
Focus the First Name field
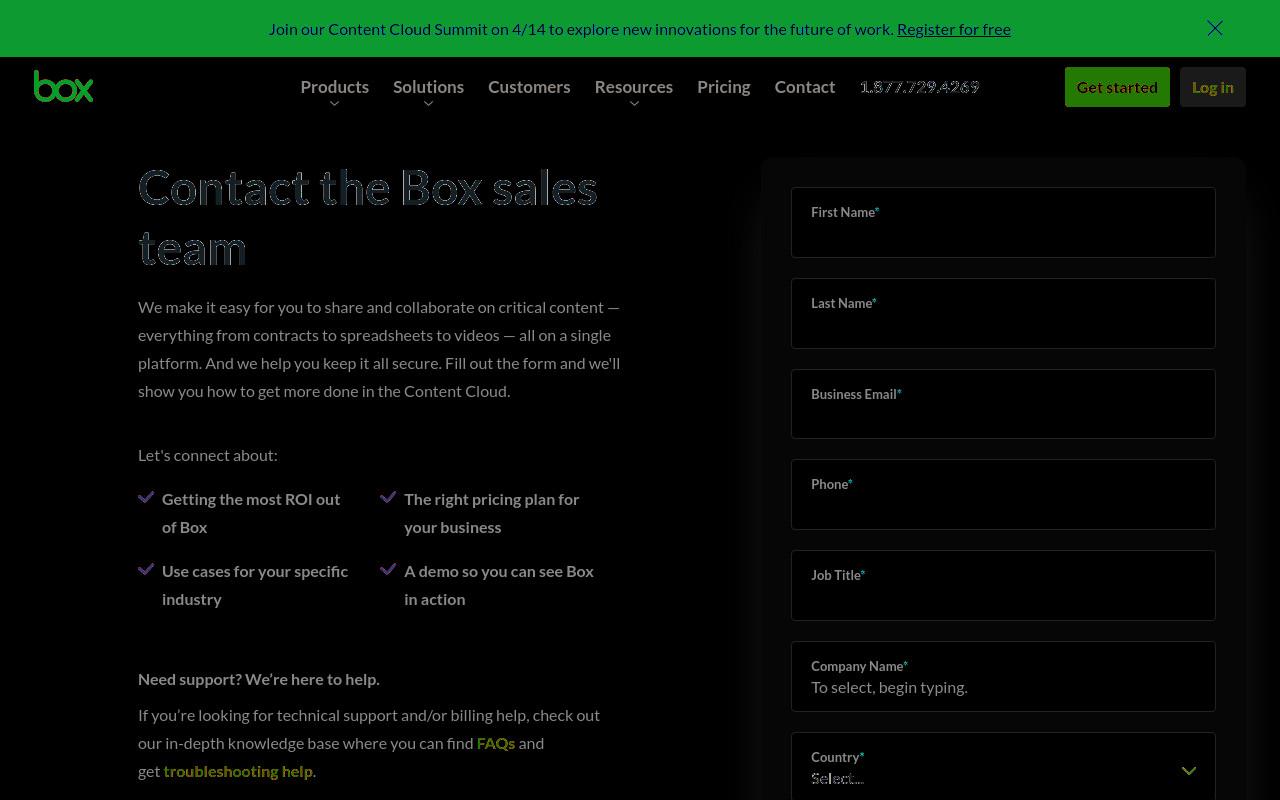1003,222
